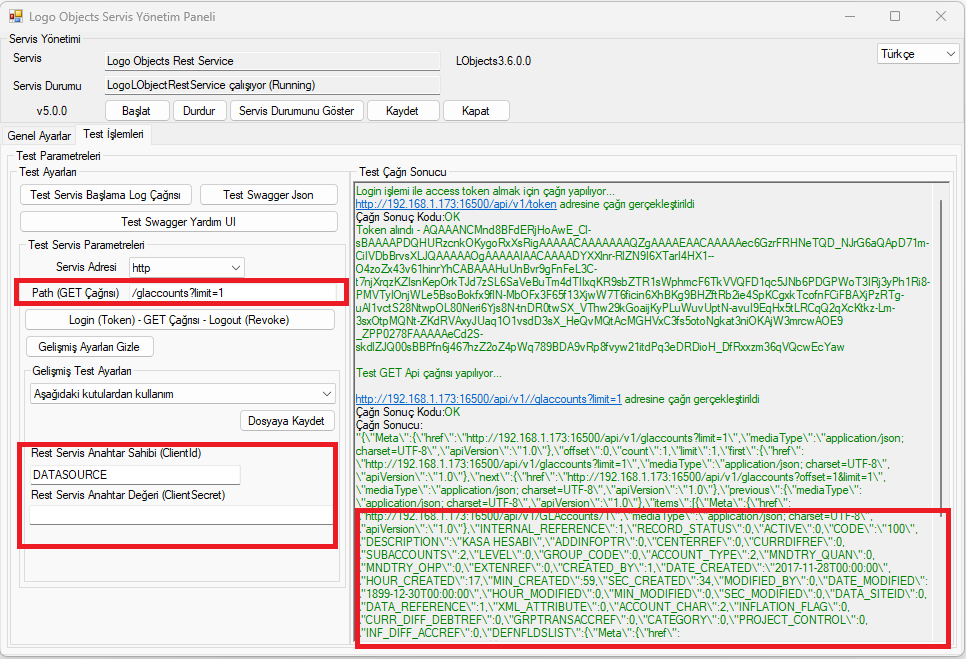Viewport: 966px width, 659px height.
Task: Run Test Servis Başlama Log Çağrısı
Action: tap(106, 195)
